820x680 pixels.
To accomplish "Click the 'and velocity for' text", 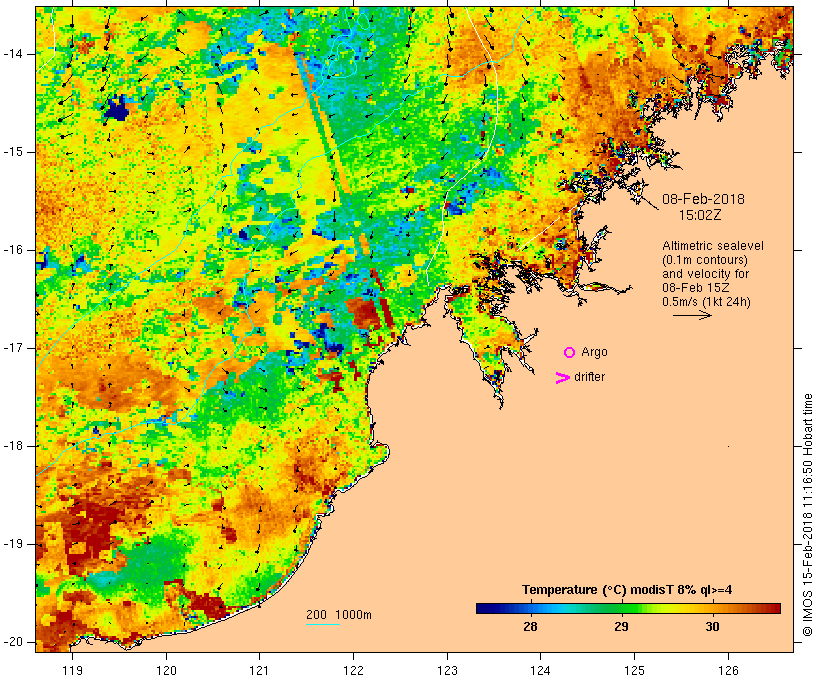I will click(x=705, y=274).
